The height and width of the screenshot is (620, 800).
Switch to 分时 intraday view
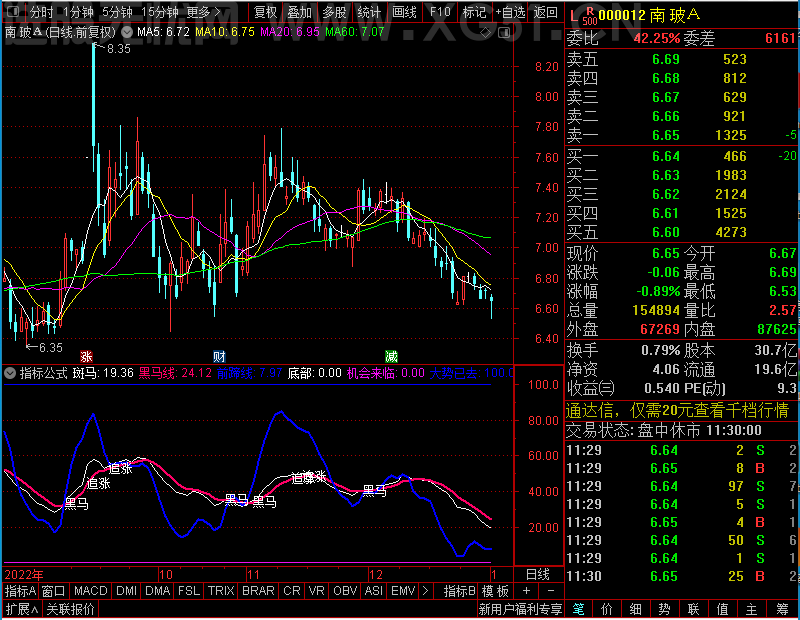point(41,12)
